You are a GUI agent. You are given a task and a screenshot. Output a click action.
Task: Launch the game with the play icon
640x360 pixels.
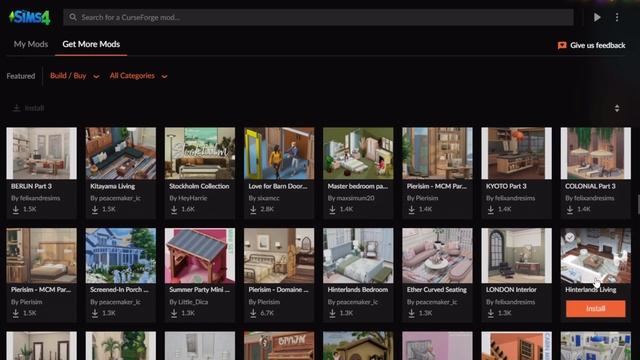(597, 17)
